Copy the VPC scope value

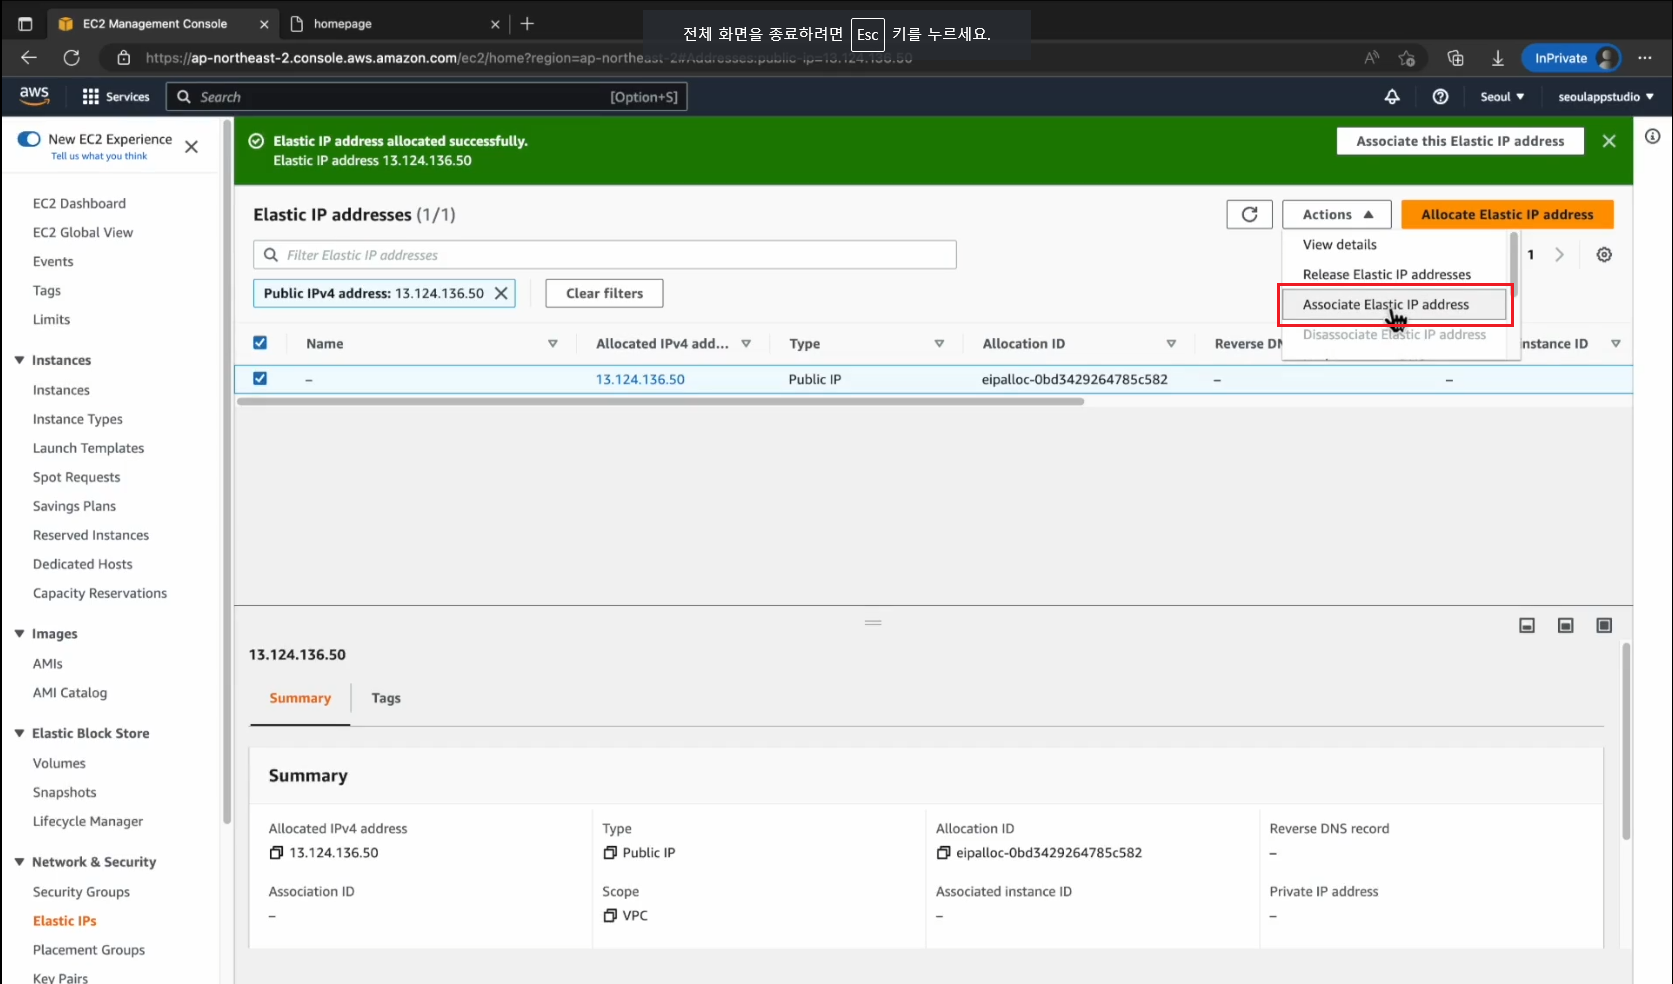(x=610, y=916)
